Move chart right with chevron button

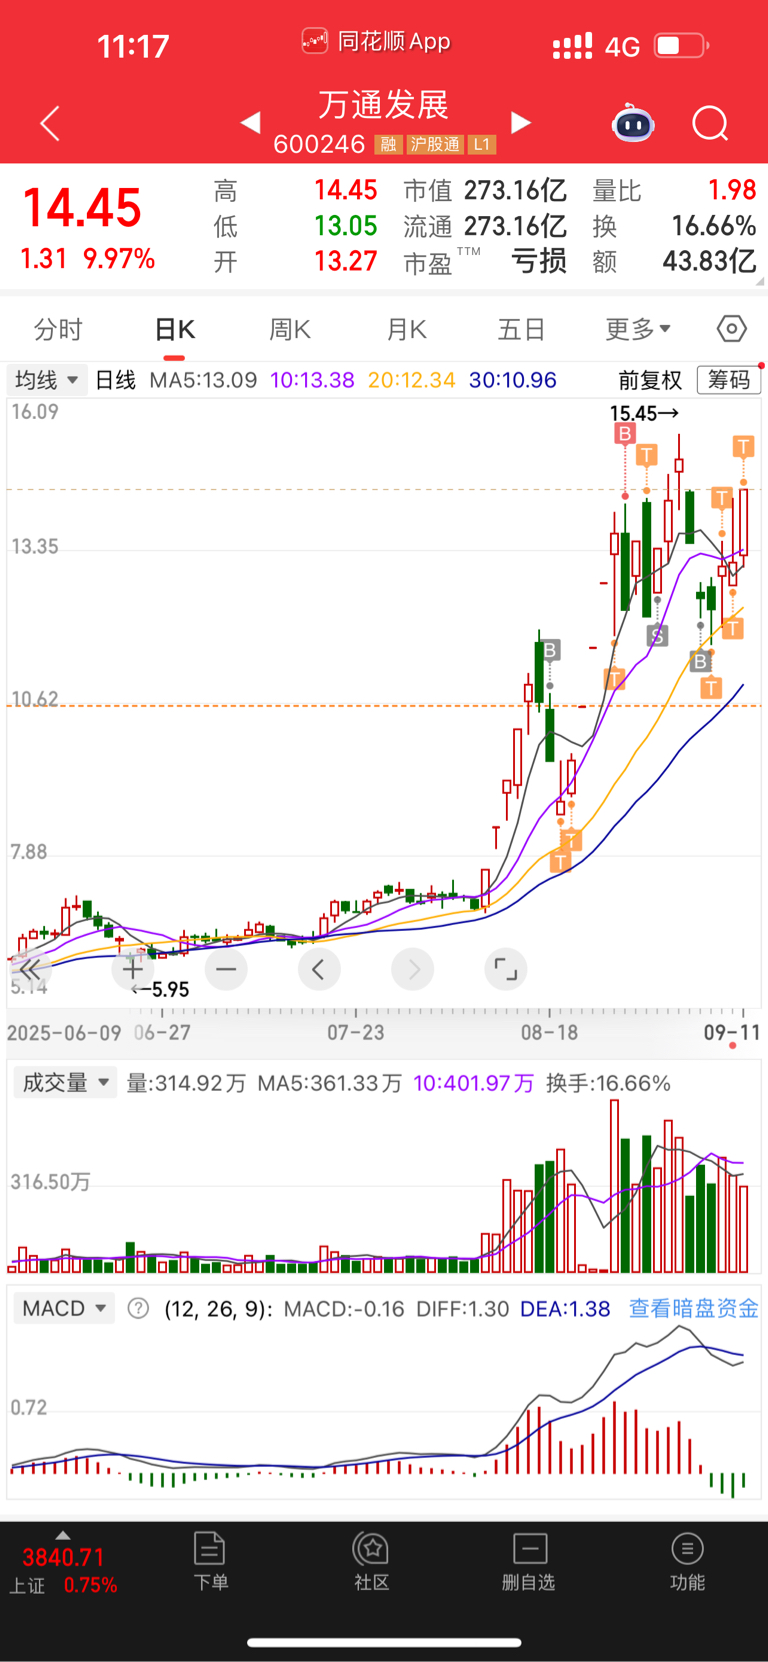413,969
